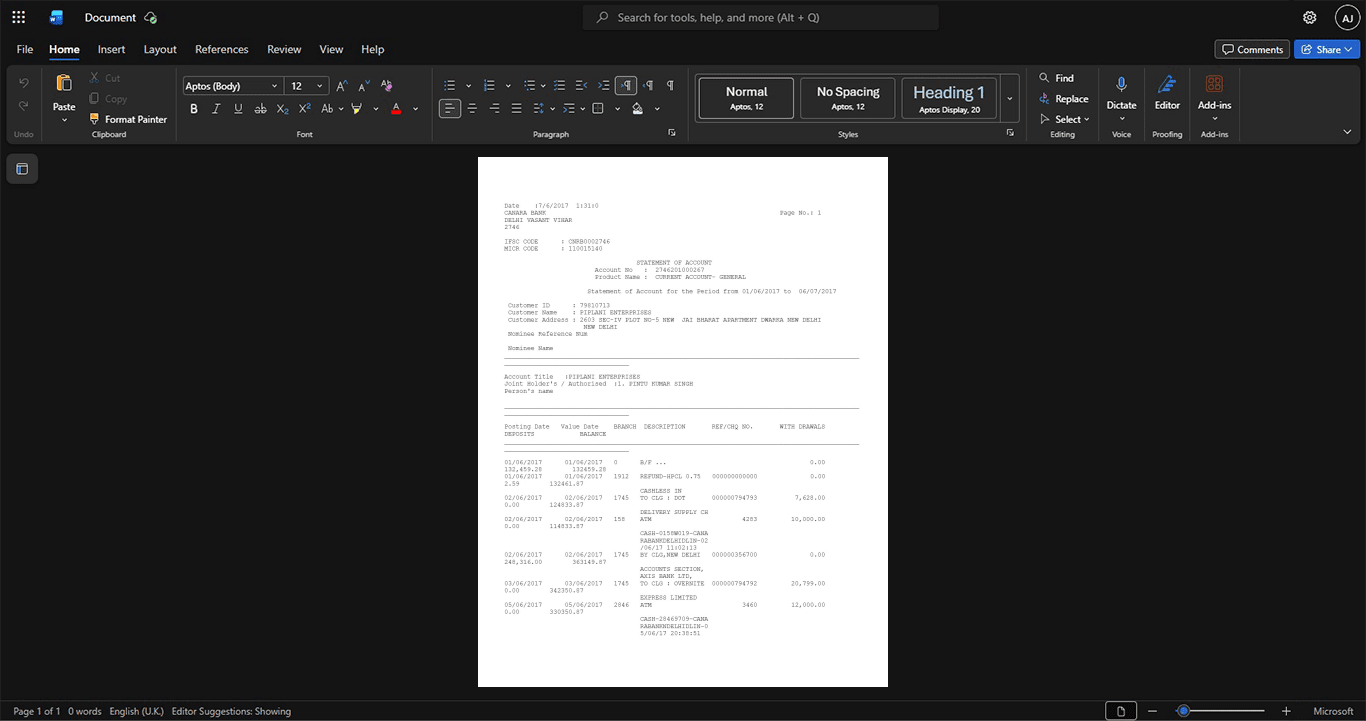1366x721 pixels.
Task: Open the AJ account profile
Action: pos(1346,18)
